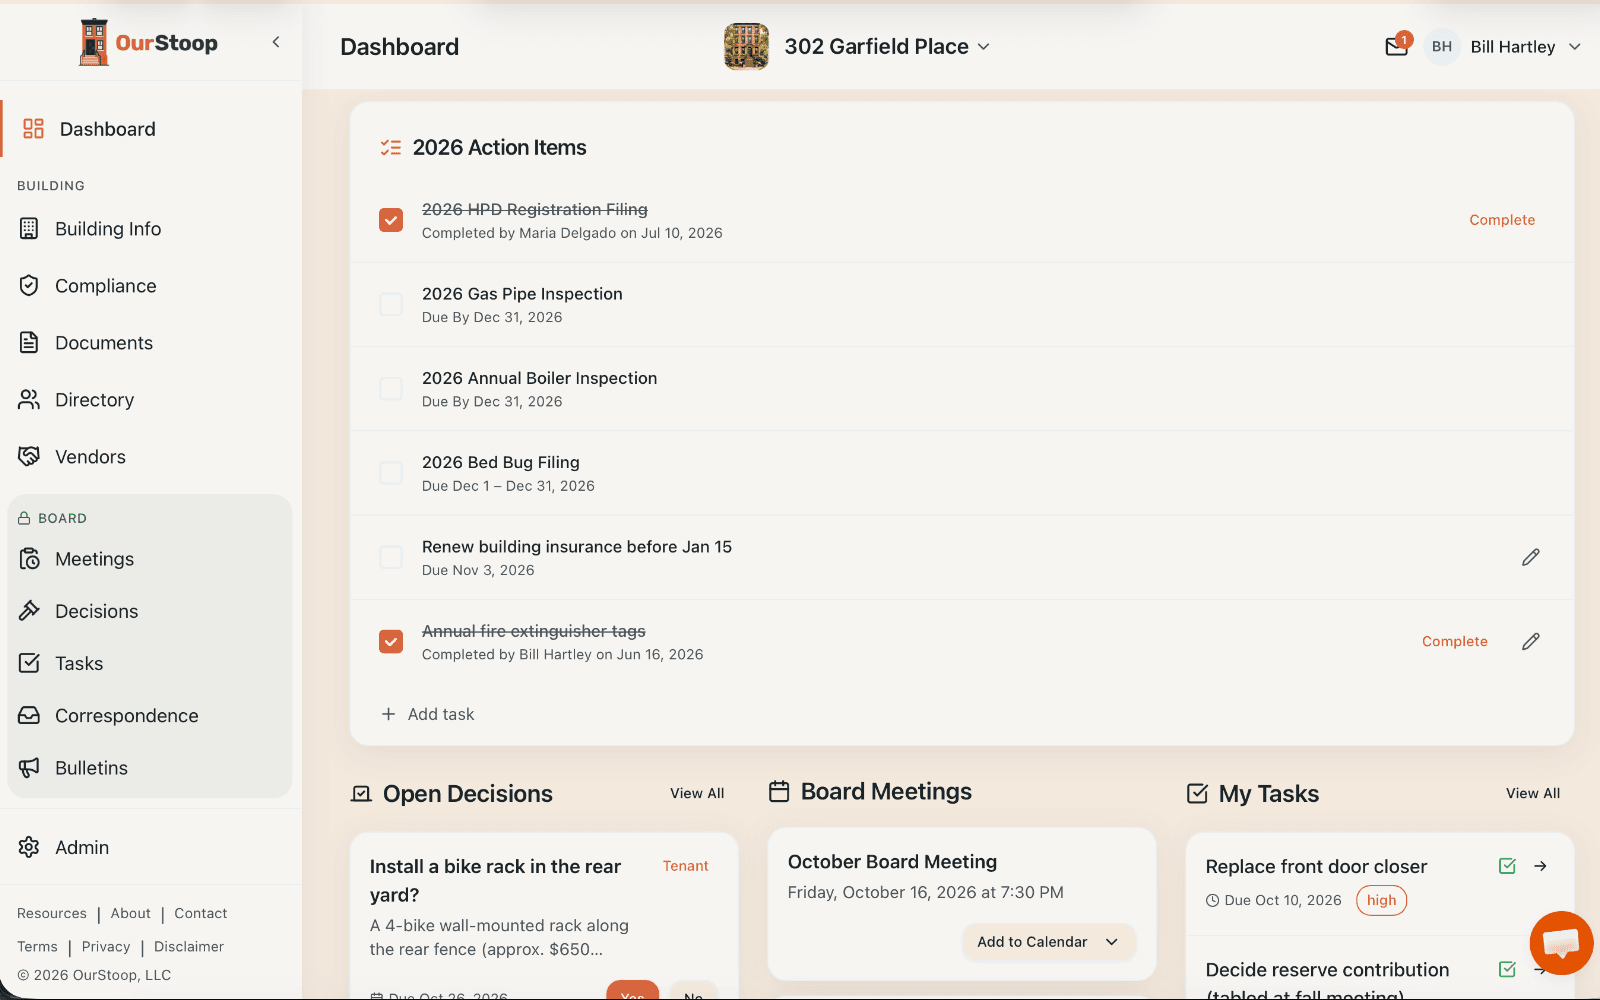View All in My Tasks
The width and height of the screenshot is (1600, 1000).
click(x=1533, y=793)
